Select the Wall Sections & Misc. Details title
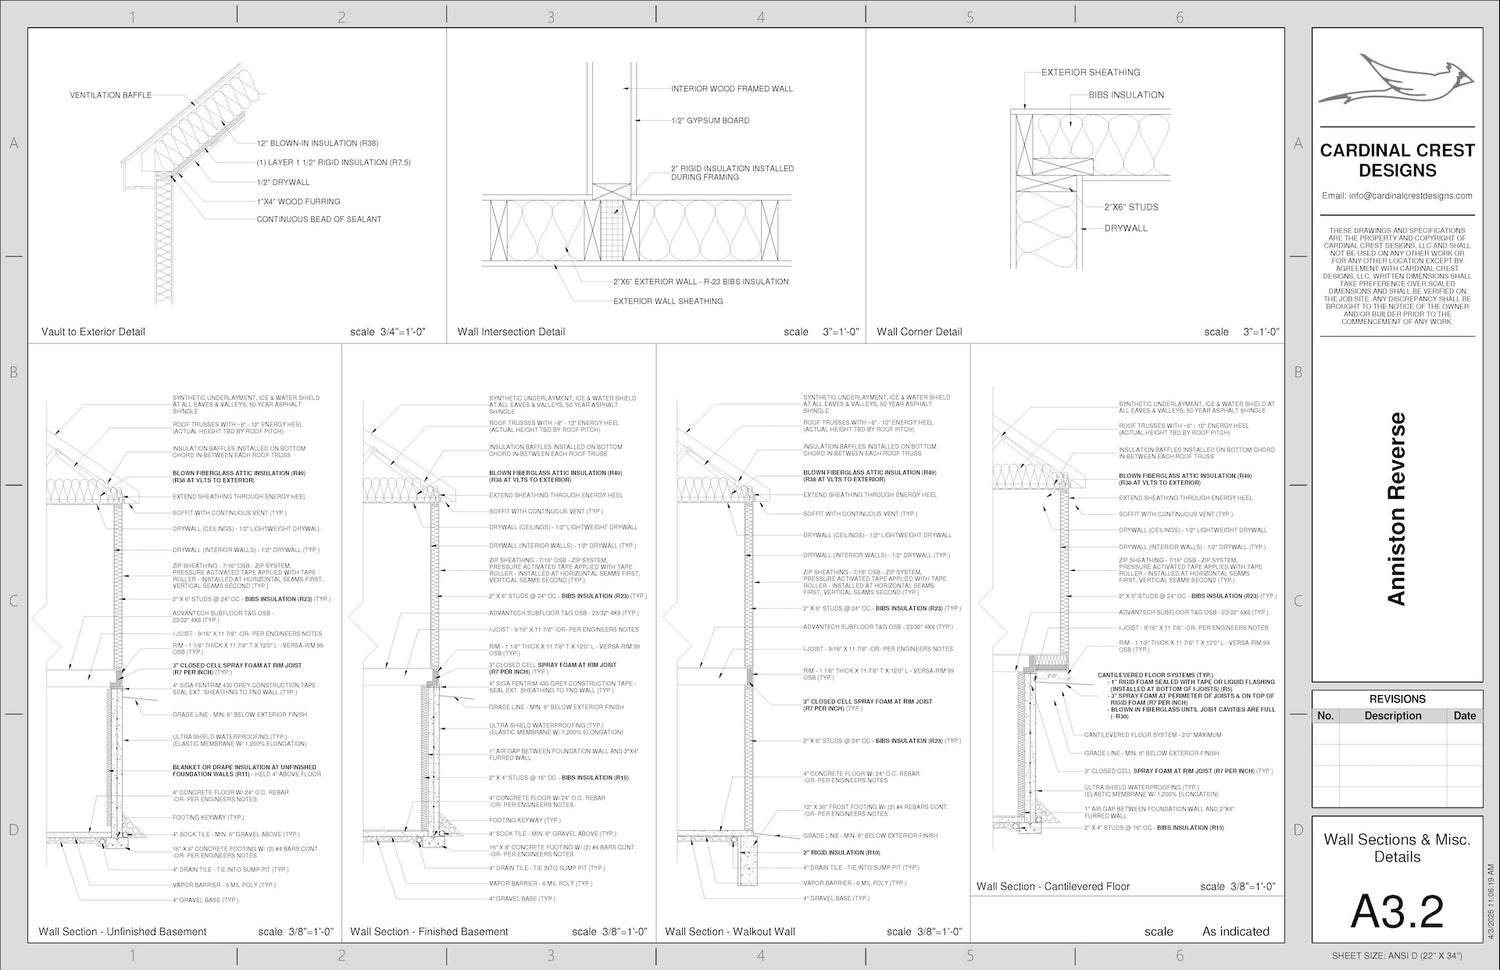 click(x=1397, y=848)
